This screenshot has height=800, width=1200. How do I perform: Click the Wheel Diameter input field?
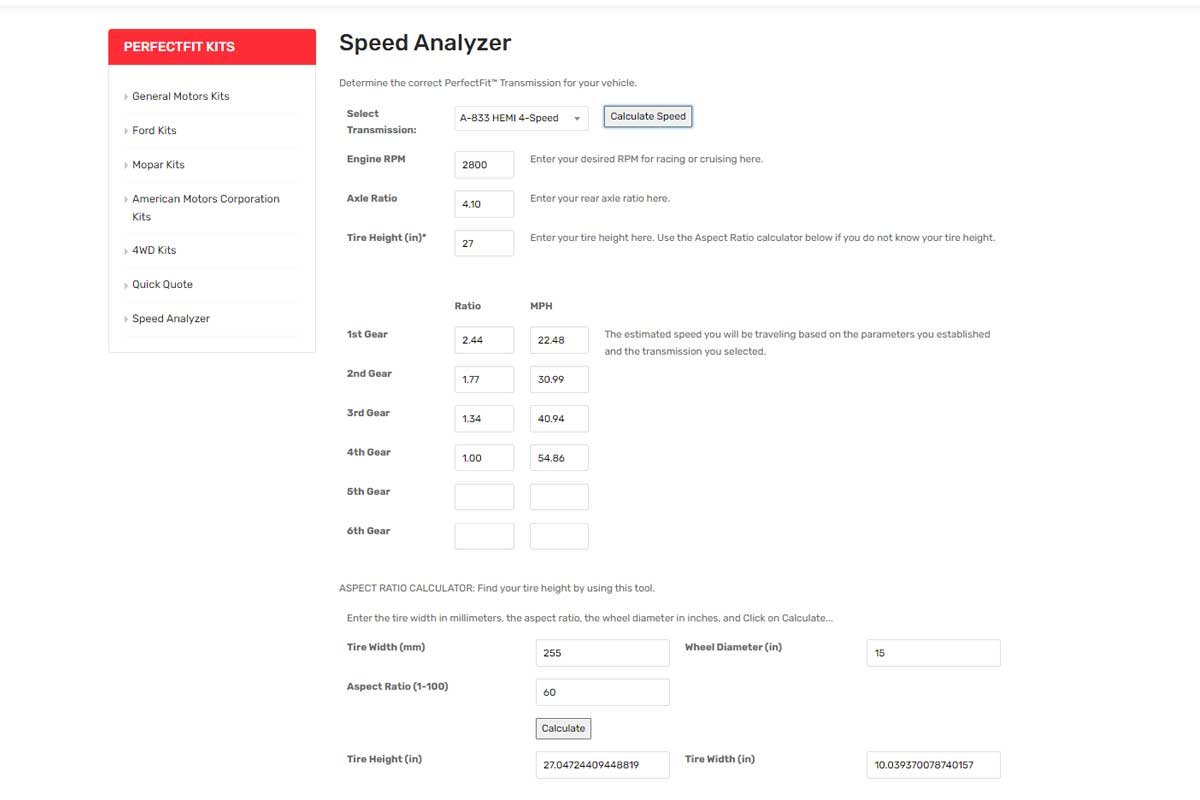point(932,653)
